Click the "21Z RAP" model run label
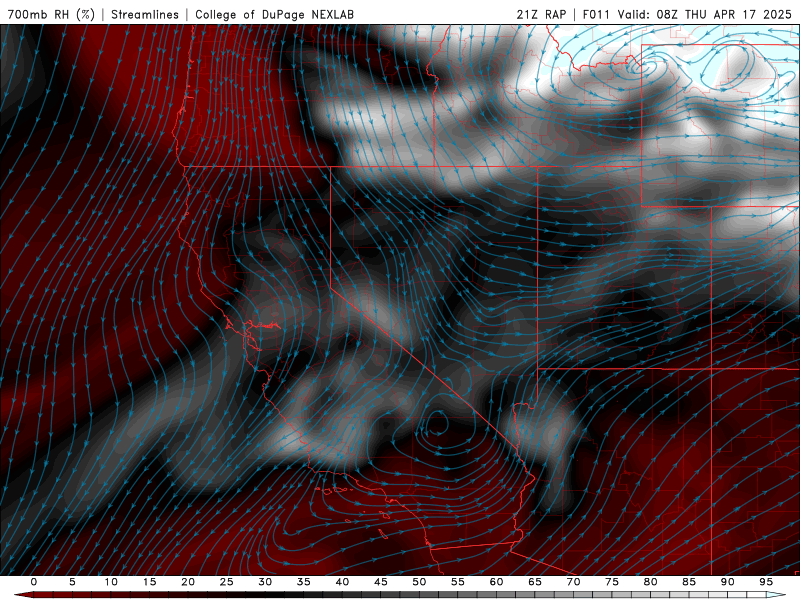800x600 pixels. pyautogui.click(x=541, y=14)
